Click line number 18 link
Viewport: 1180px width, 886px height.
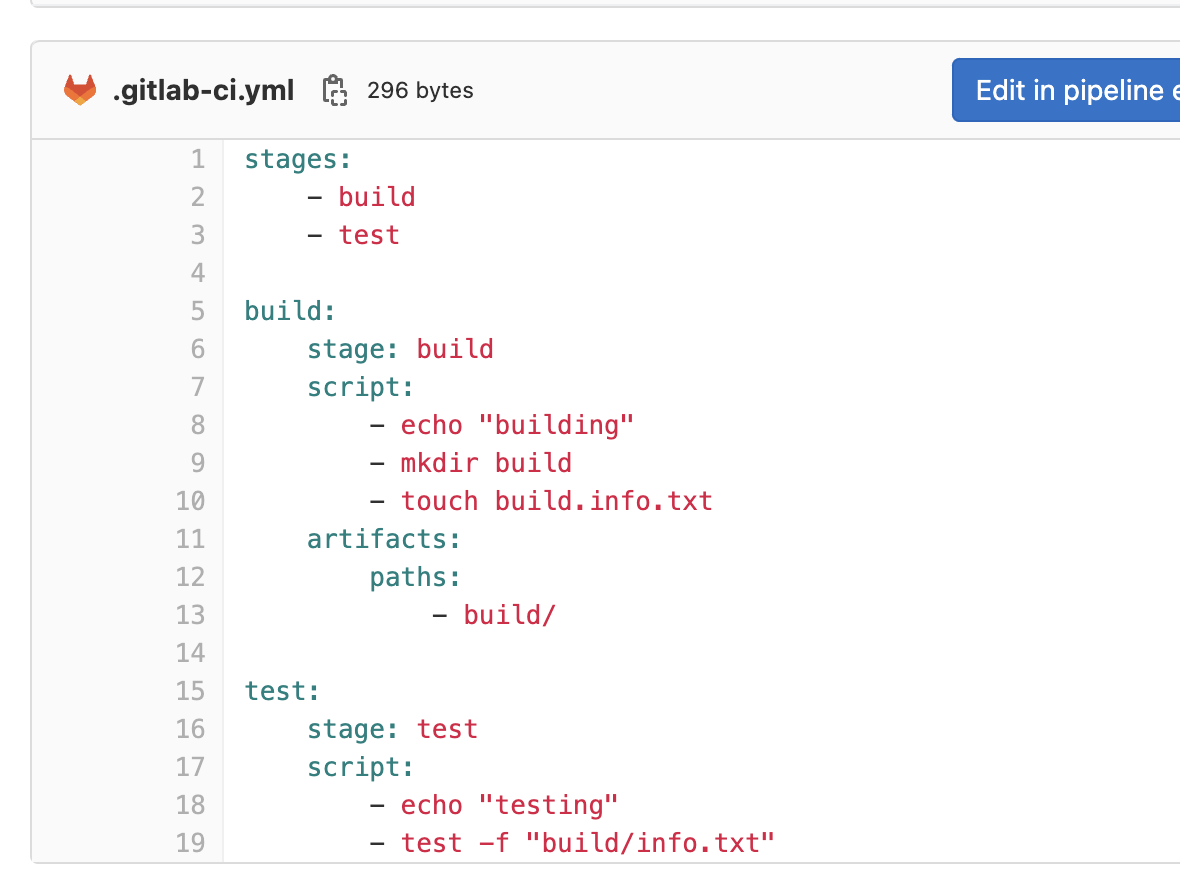click(190, 805)
